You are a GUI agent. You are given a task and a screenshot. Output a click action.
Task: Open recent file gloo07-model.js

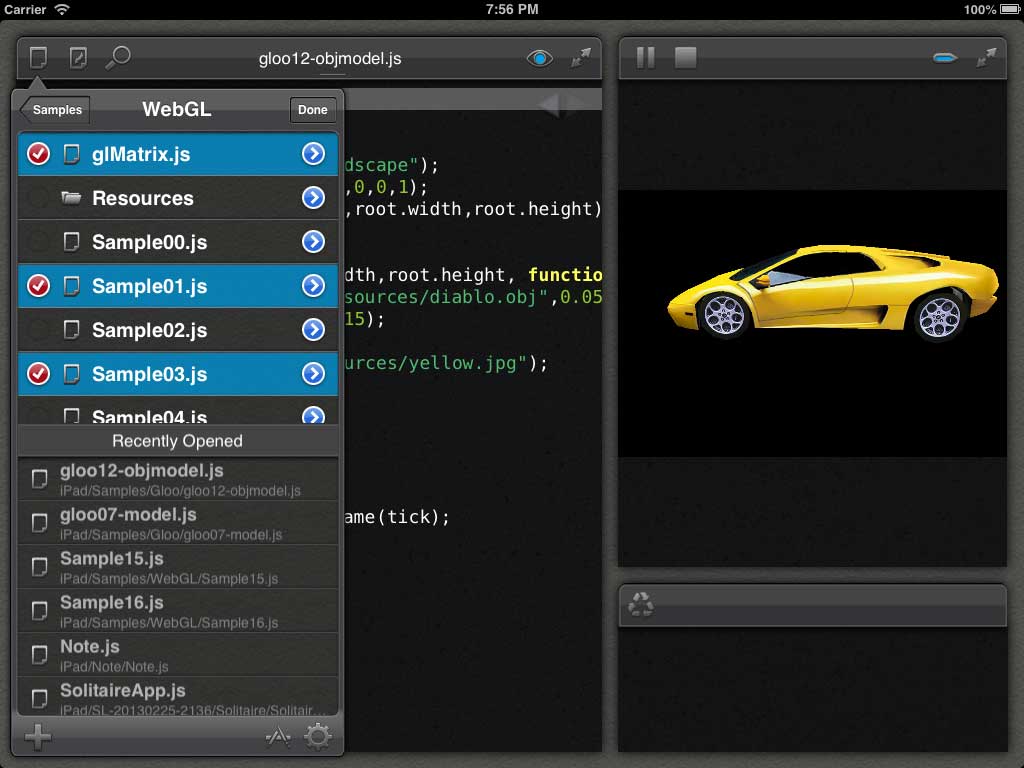pos(178,523)
